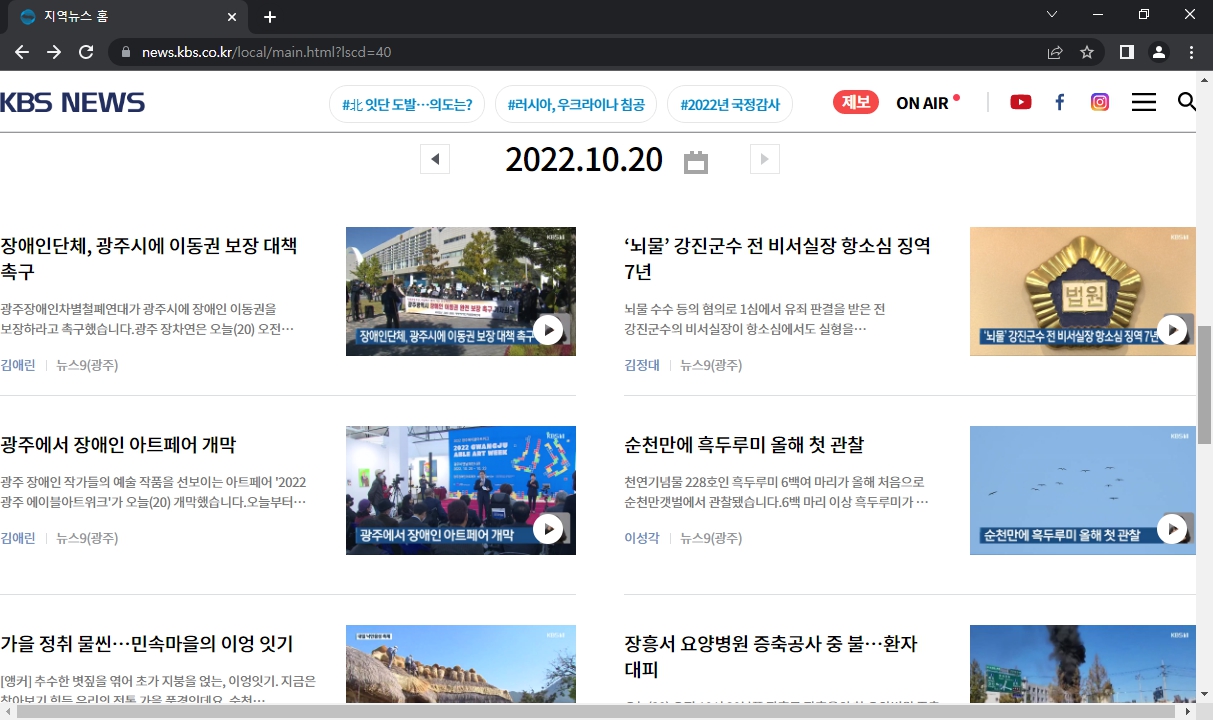Go to the next date
Screen dimensions: 1213x720
point(764,158)
